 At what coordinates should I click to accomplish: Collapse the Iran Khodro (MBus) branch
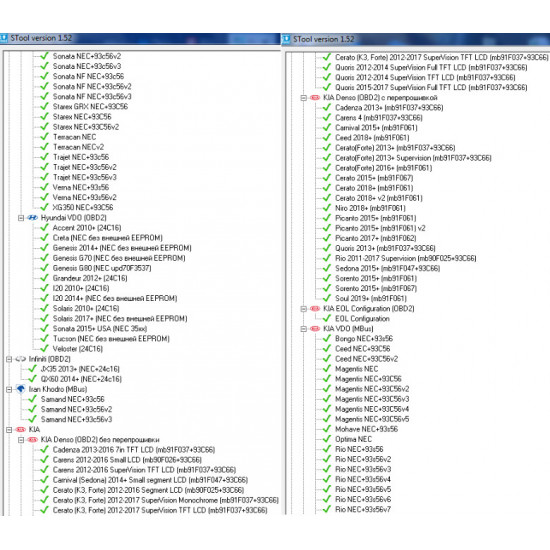9,389
